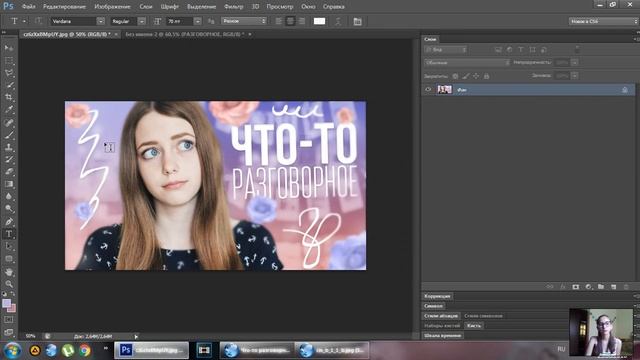The width and height of the screenshot is (640, 360).
Task: Expand the Символ panel
Action: 433,306
